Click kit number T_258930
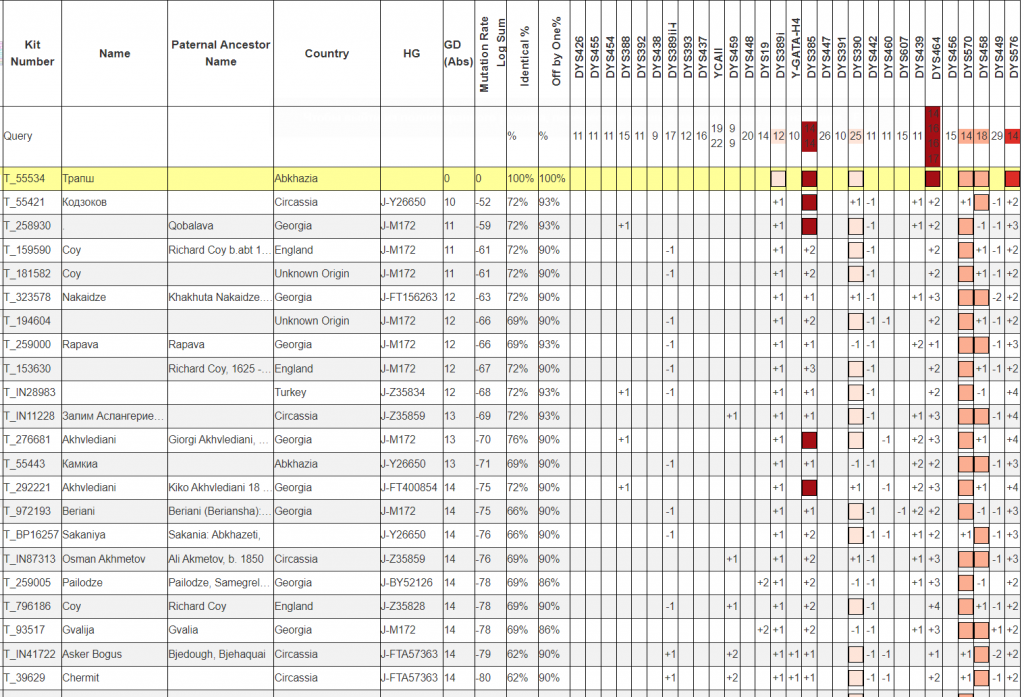 (x=28, y=226)
